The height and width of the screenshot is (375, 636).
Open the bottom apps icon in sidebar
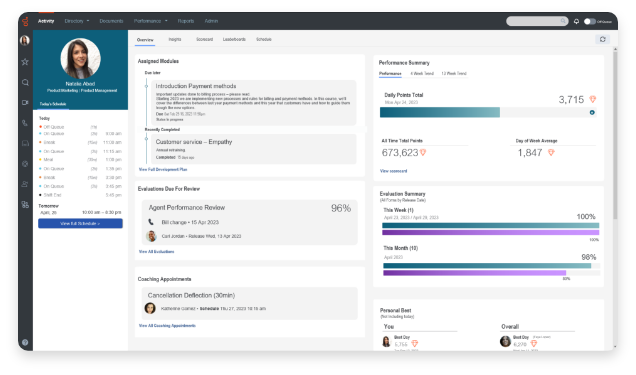point(25,204)
